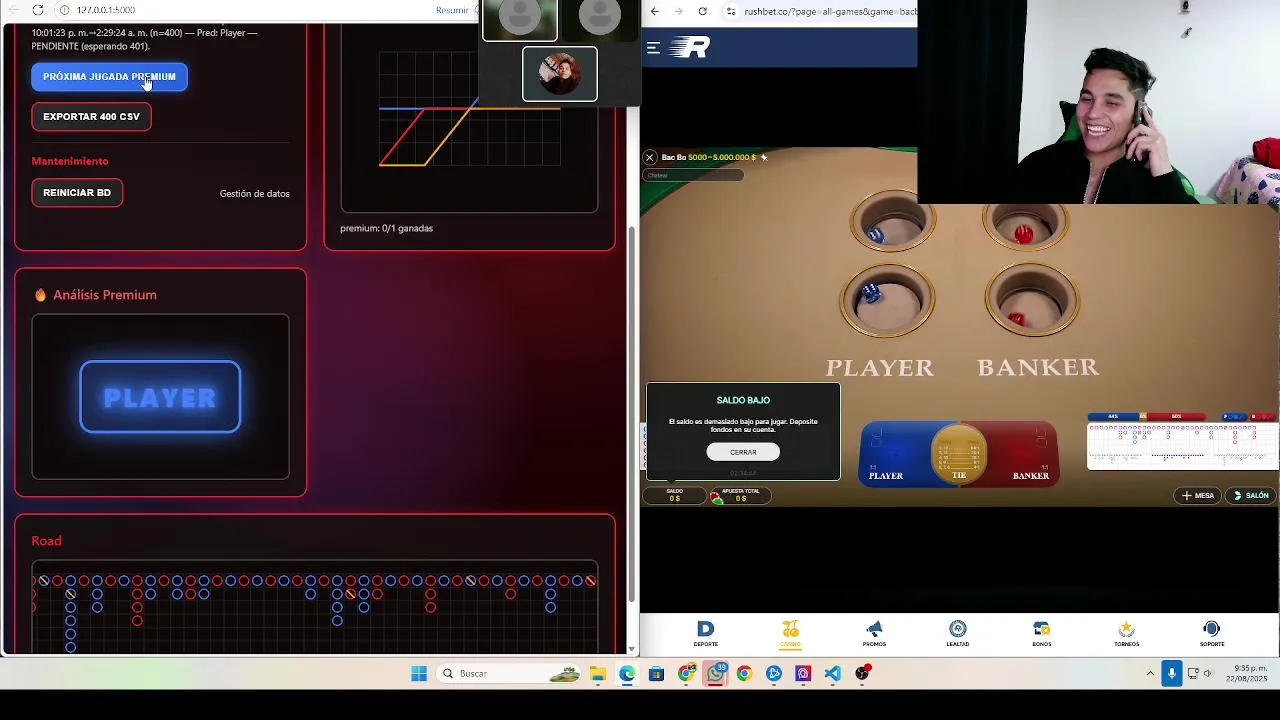Click the 'premium: 0/1 ganadas' text
Viewport: 1280px width, 720px height.
pos(386,228)
